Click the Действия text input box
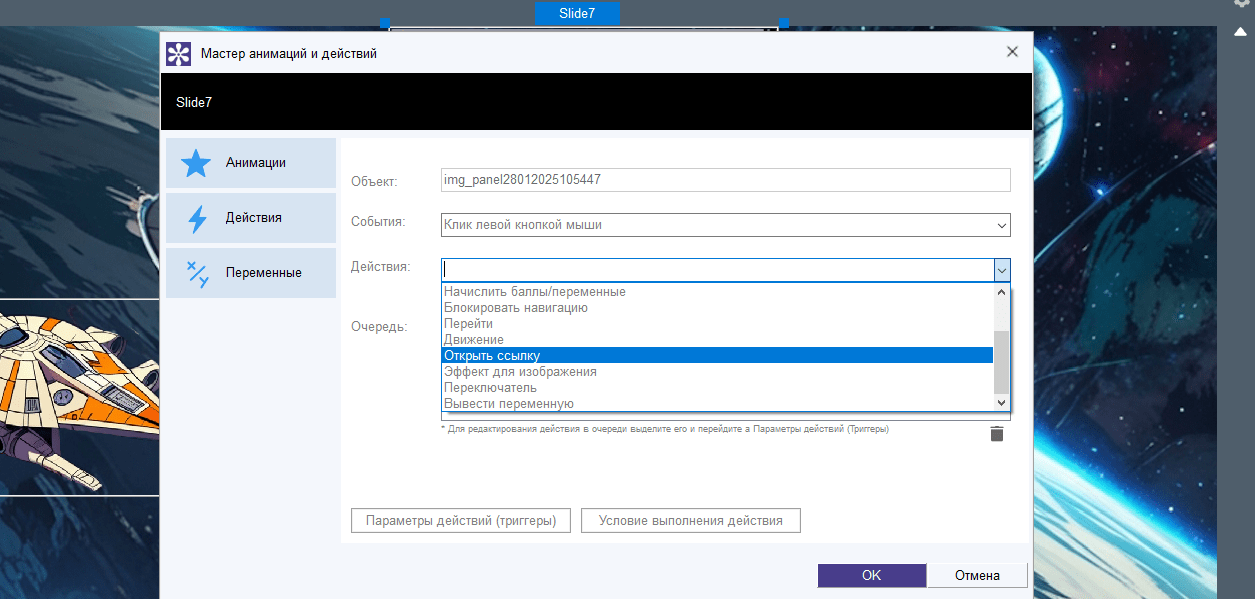The height and width of the screenshot is (599, 1255). 717,270
